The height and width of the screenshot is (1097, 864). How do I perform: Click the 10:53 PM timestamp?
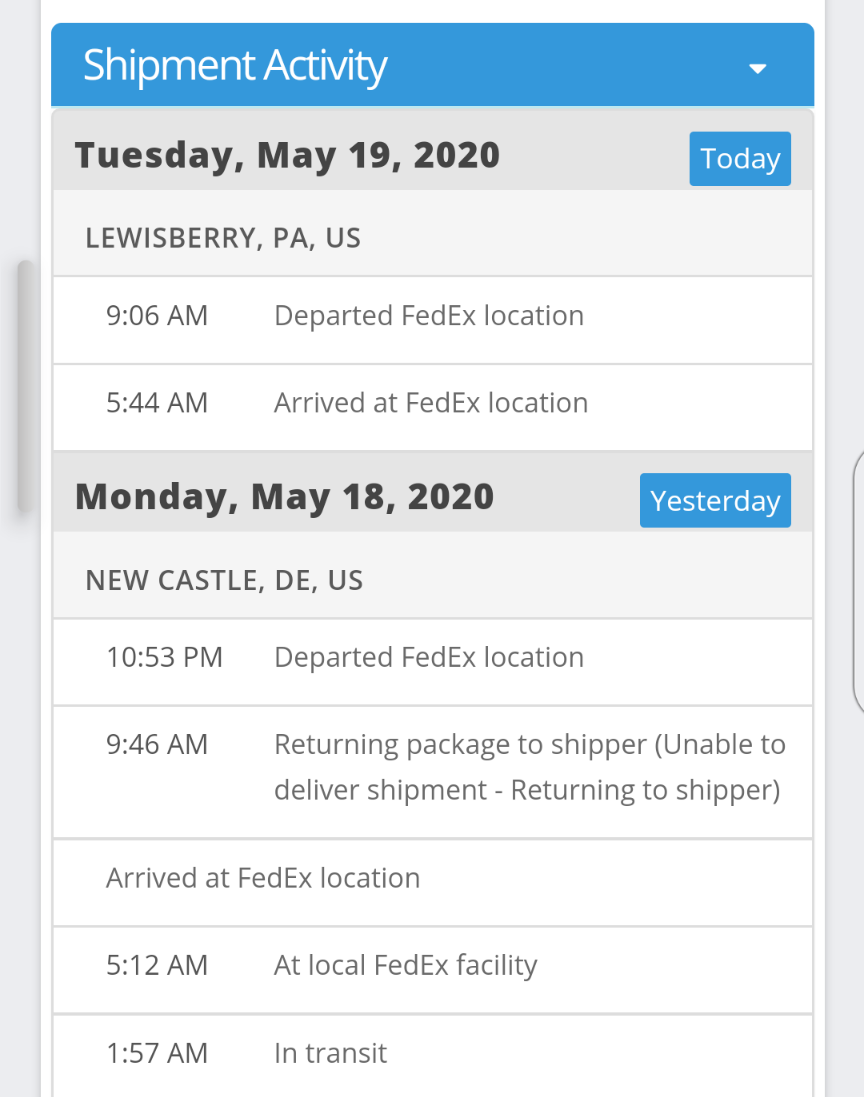[x=164, y=658]
